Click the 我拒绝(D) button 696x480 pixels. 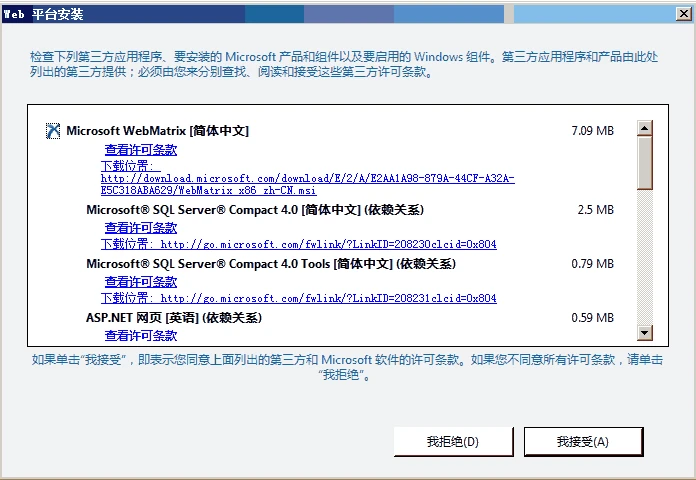453,442
